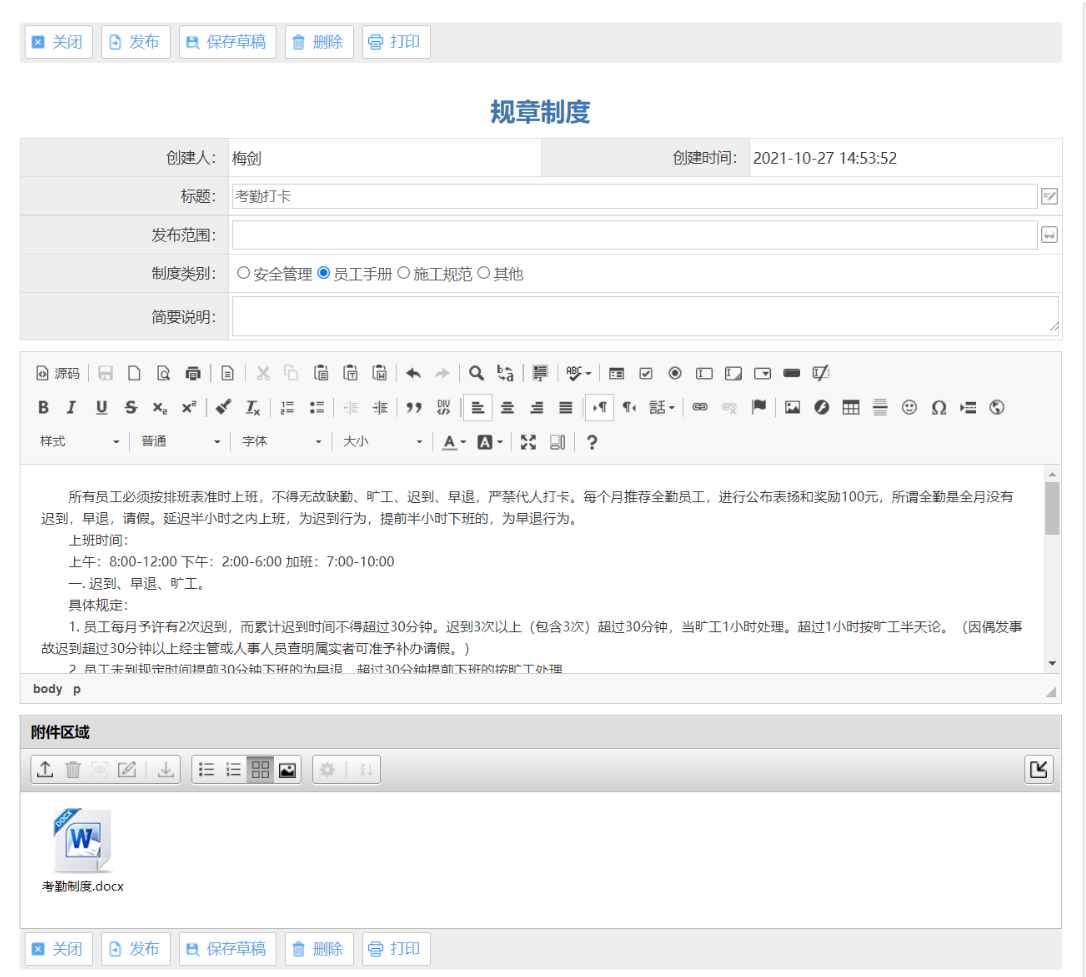Viewport: 1086px width, 977px height.
Task: Select the 其他 institution category
Action: click(484, 271)
